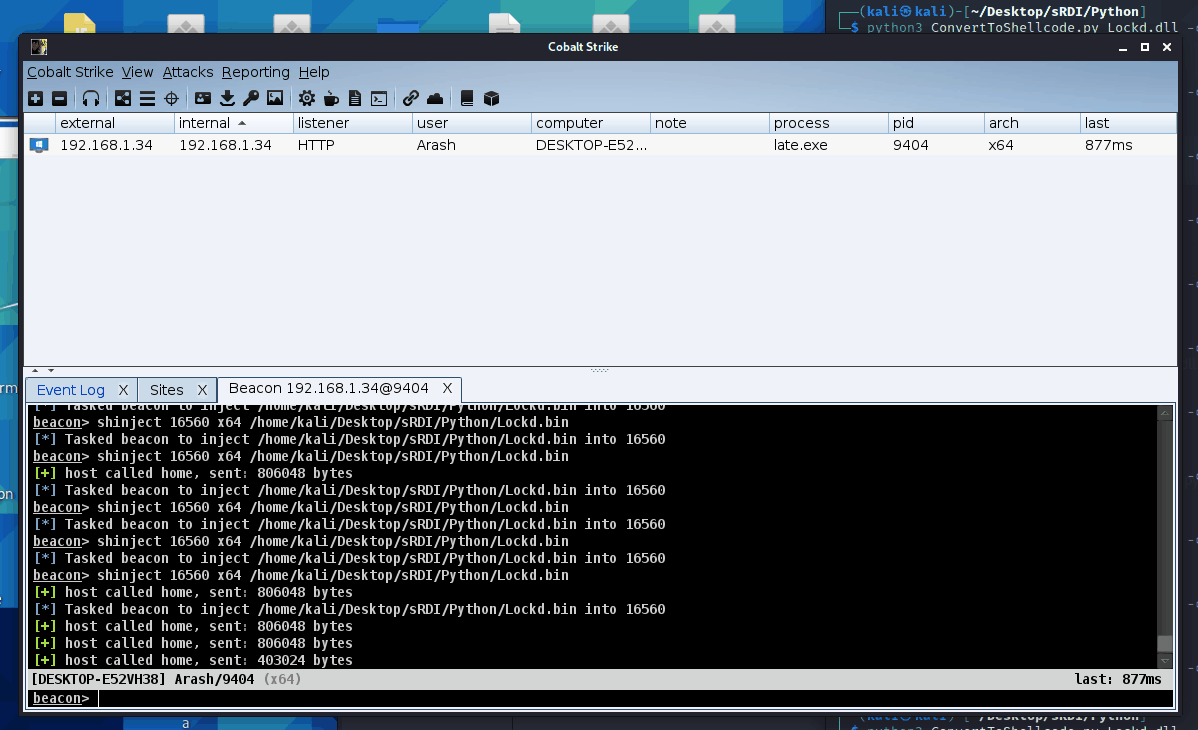
Task: Click console scrollbar down arrow
Action: click(x=1164, y=661)
